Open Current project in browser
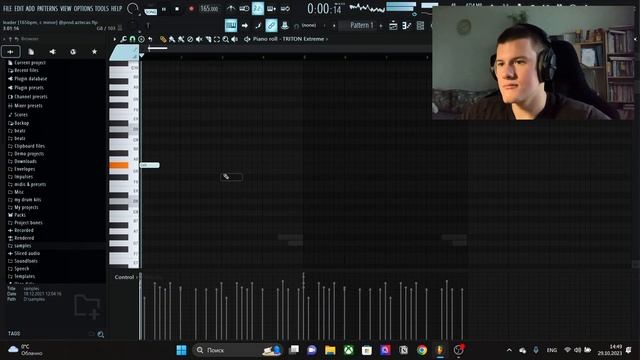This screenshot has height=360, width=640. point(27,63)
